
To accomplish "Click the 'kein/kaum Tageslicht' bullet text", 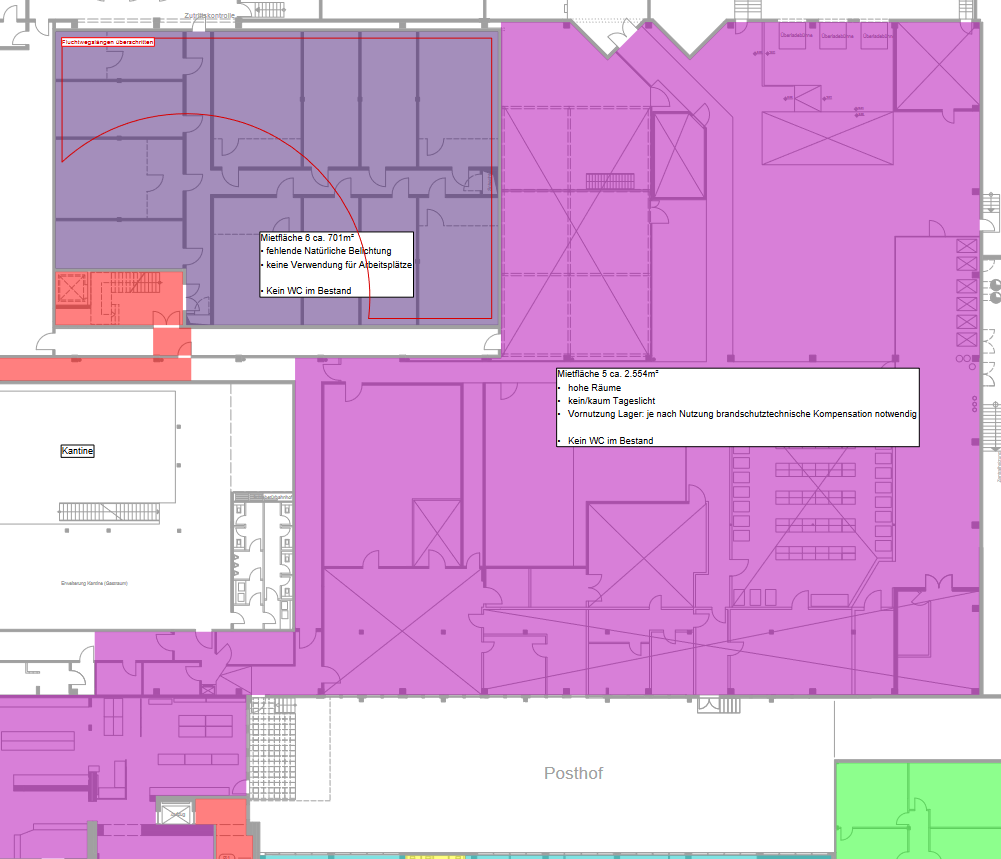I will (608, 400).
